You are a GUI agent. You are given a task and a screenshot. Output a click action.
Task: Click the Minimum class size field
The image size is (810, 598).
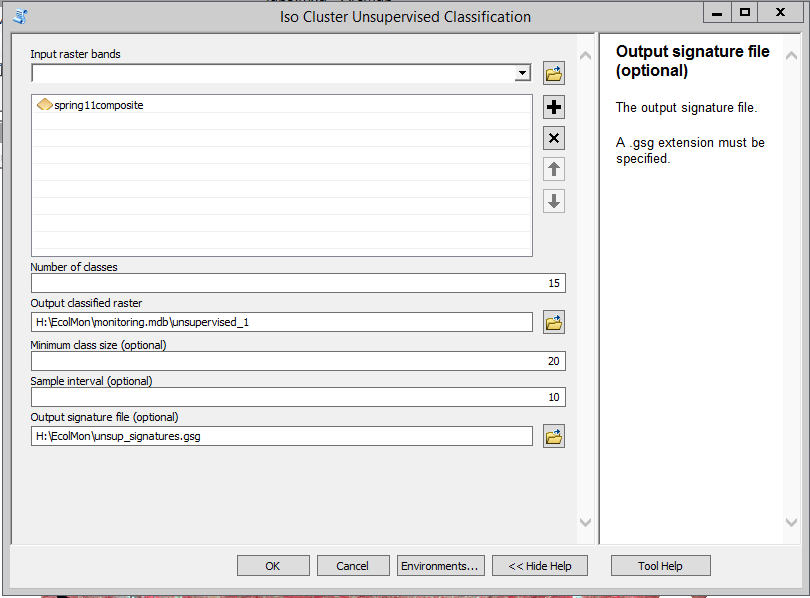(x=298, y=361)
